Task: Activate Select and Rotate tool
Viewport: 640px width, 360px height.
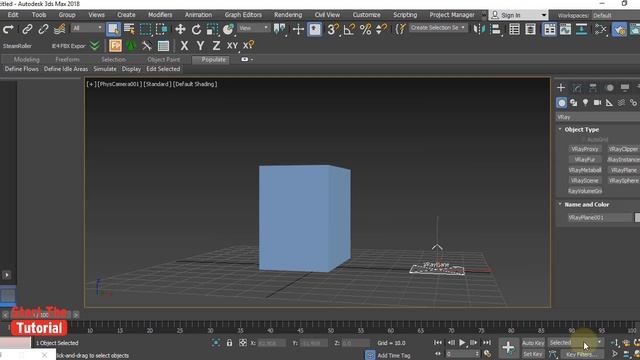Action: pos(196,29)
